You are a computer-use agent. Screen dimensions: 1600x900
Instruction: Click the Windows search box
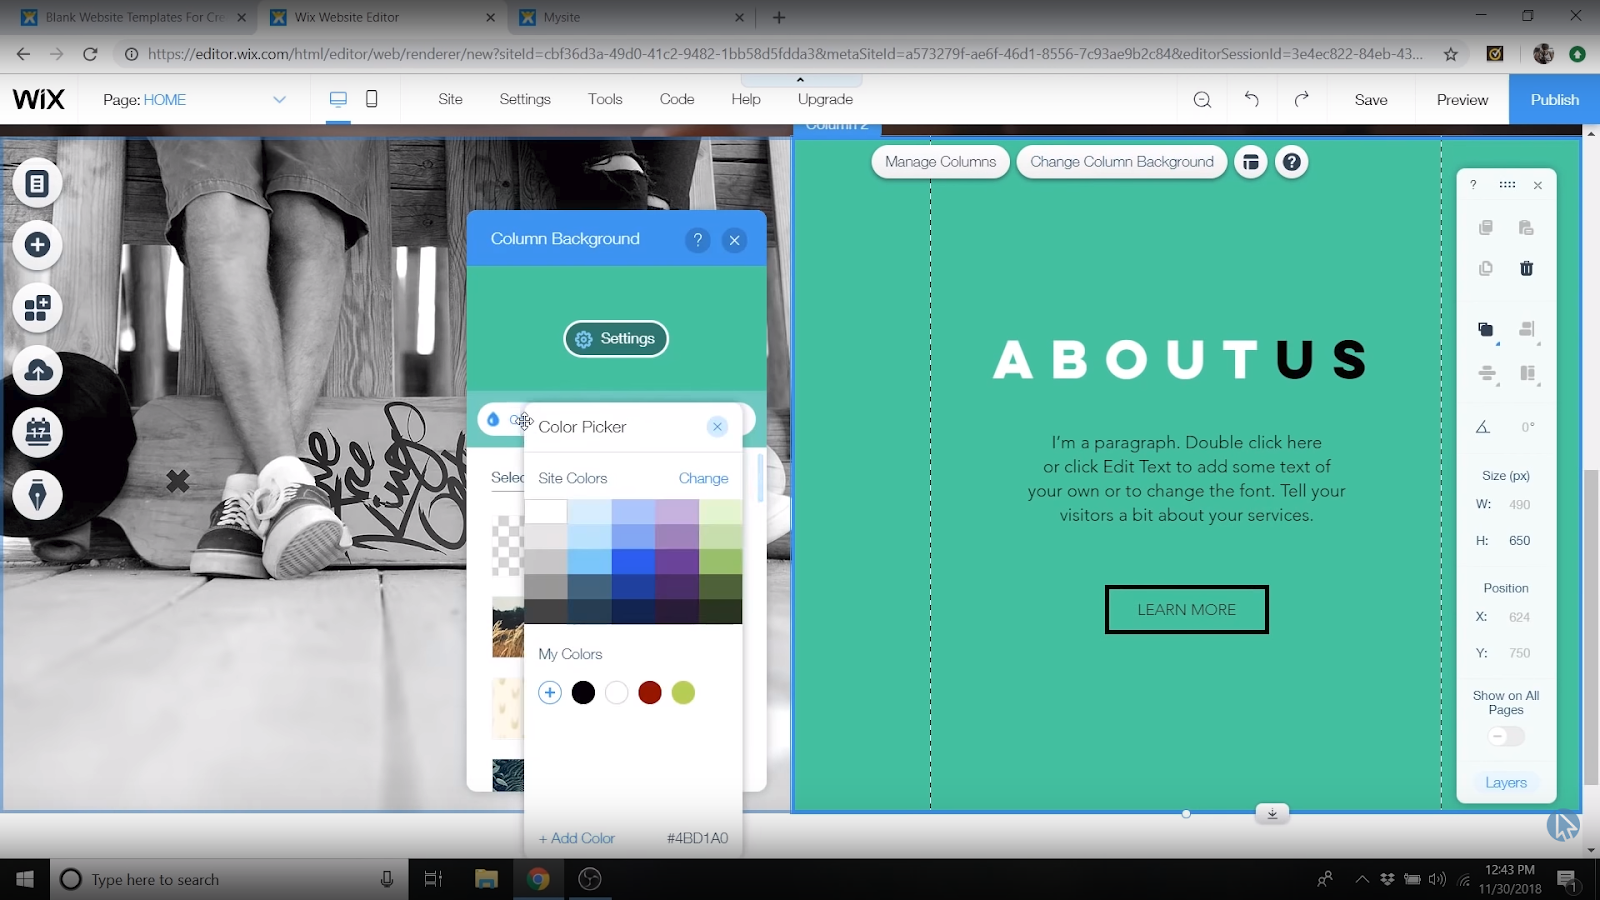pyautogui.click(x=228, y=880)
